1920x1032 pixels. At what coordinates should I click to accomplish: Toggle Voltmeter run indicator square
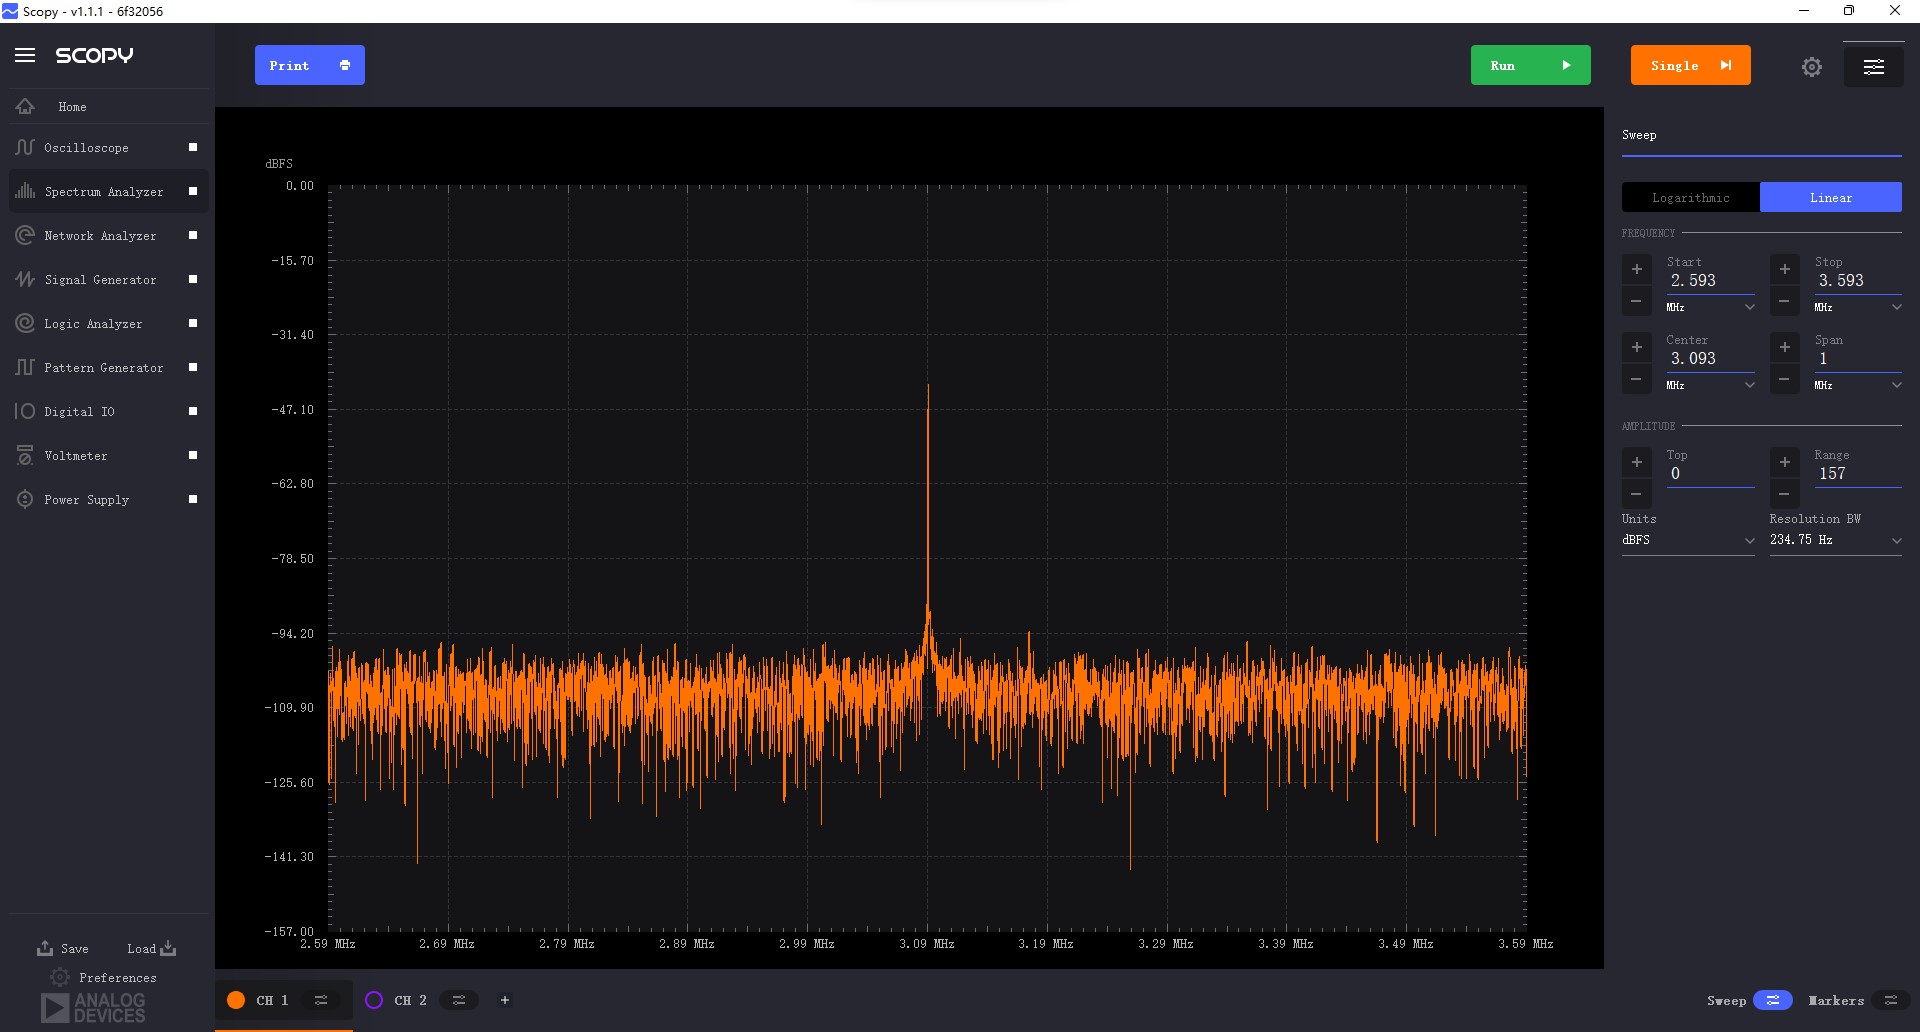(193, 455)
